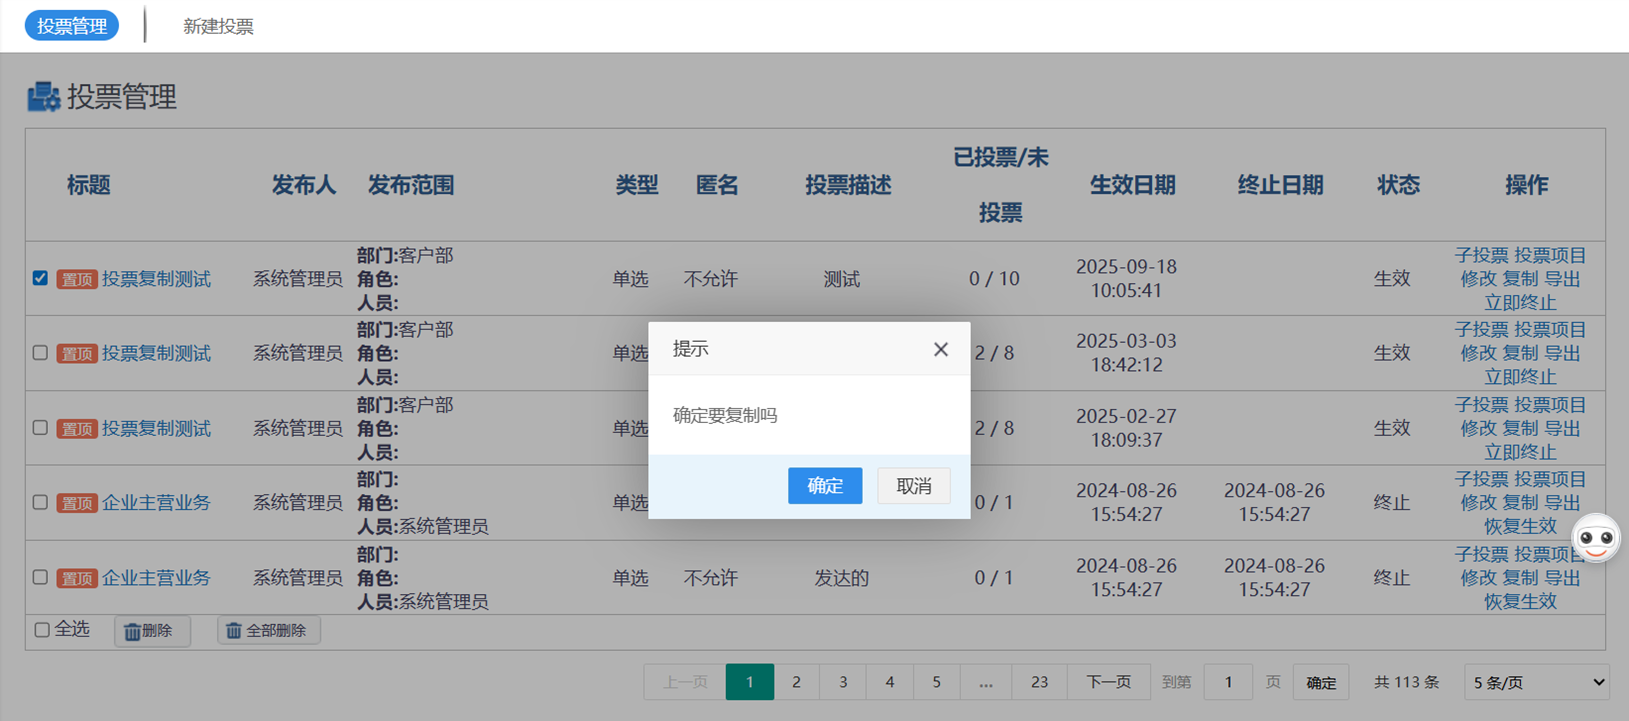This screenshot has width=1629, height=721.
Task: Close the 提示 dialog with X
Action: pyautogui.click(x=940, y=349)
